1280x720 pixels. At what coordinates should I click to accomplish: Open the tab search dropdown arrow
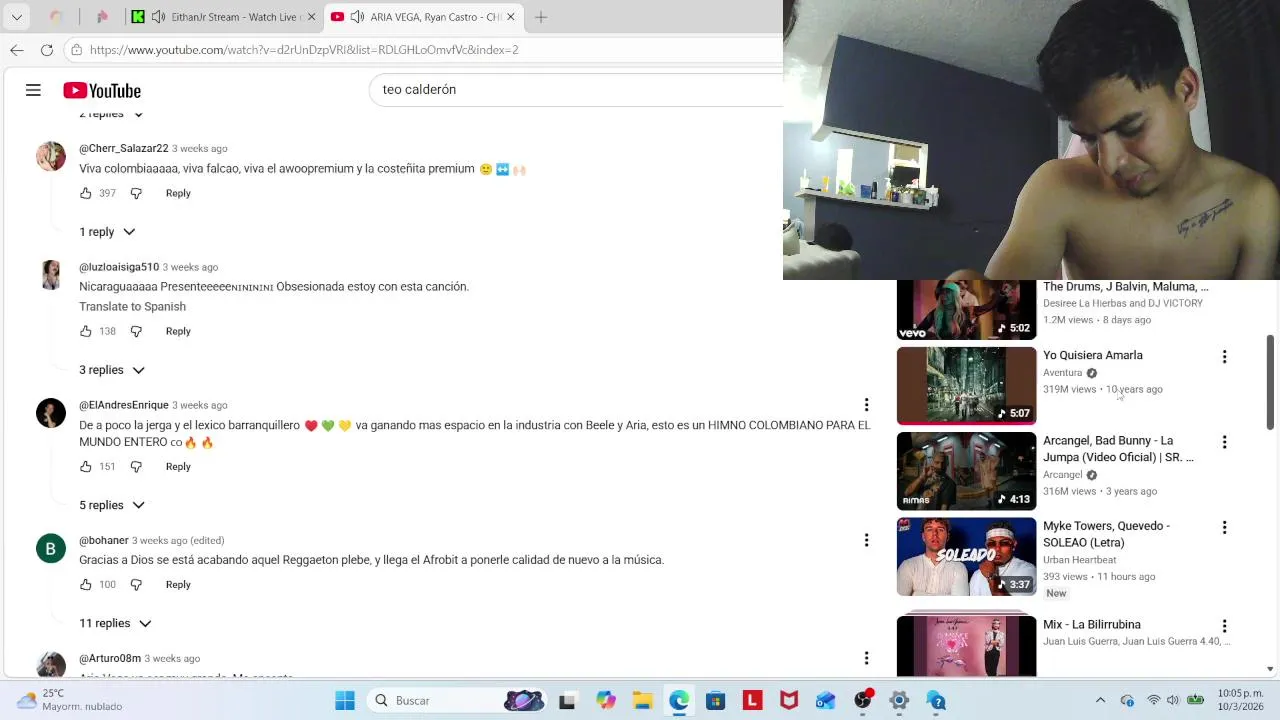click(16, 17)
